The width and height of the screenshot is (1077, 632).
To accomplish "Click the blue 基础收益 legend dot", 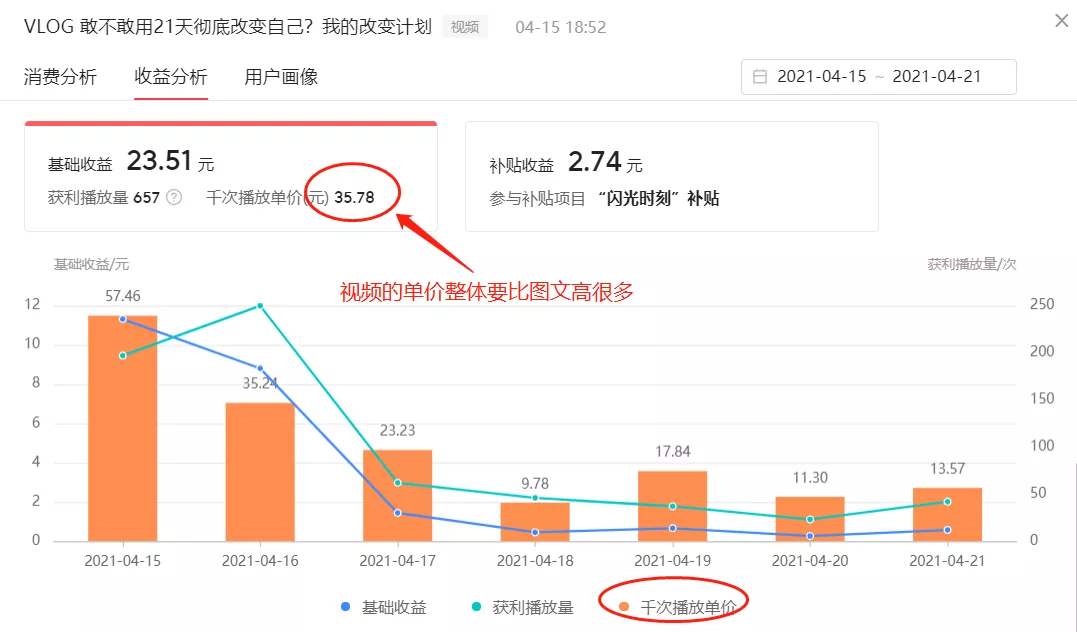I will 347,605.
